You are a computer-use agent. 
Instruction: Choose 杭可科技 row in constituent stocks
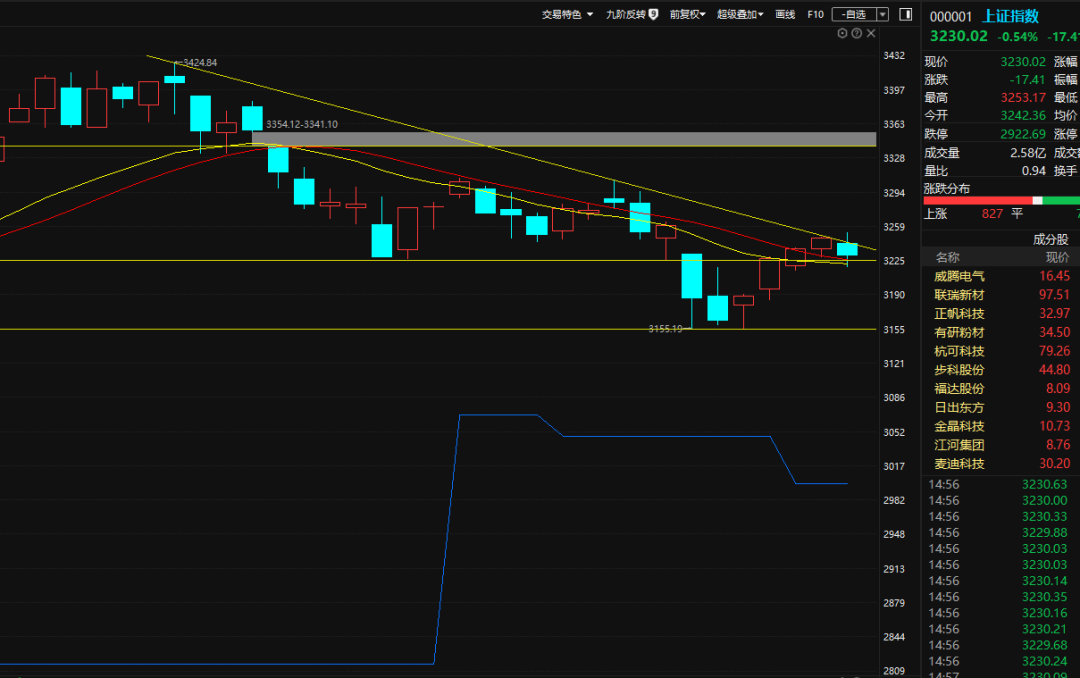pyautogui.click(x=959, y=351)
